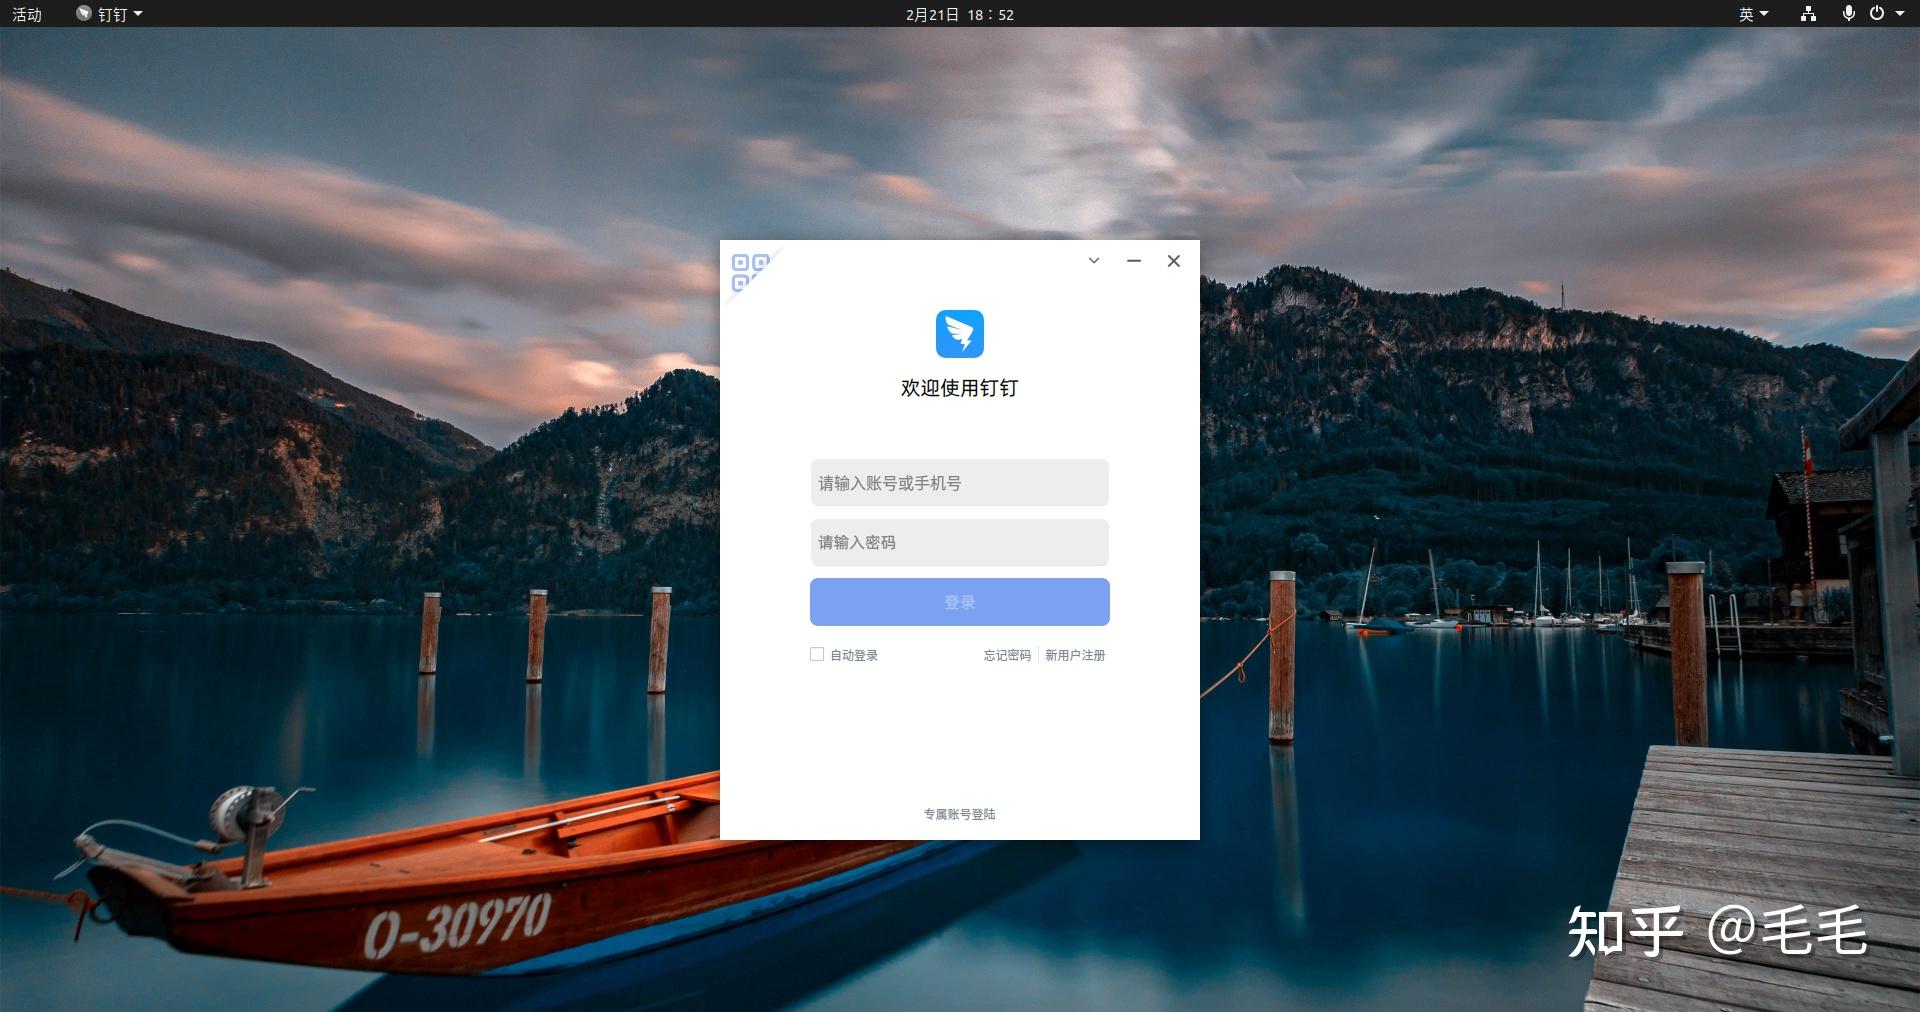Click the DingTalk logo above the welcome text
Viewport: 1920px width, 1012px height.
pyautogui.click(x=959, y=334)
